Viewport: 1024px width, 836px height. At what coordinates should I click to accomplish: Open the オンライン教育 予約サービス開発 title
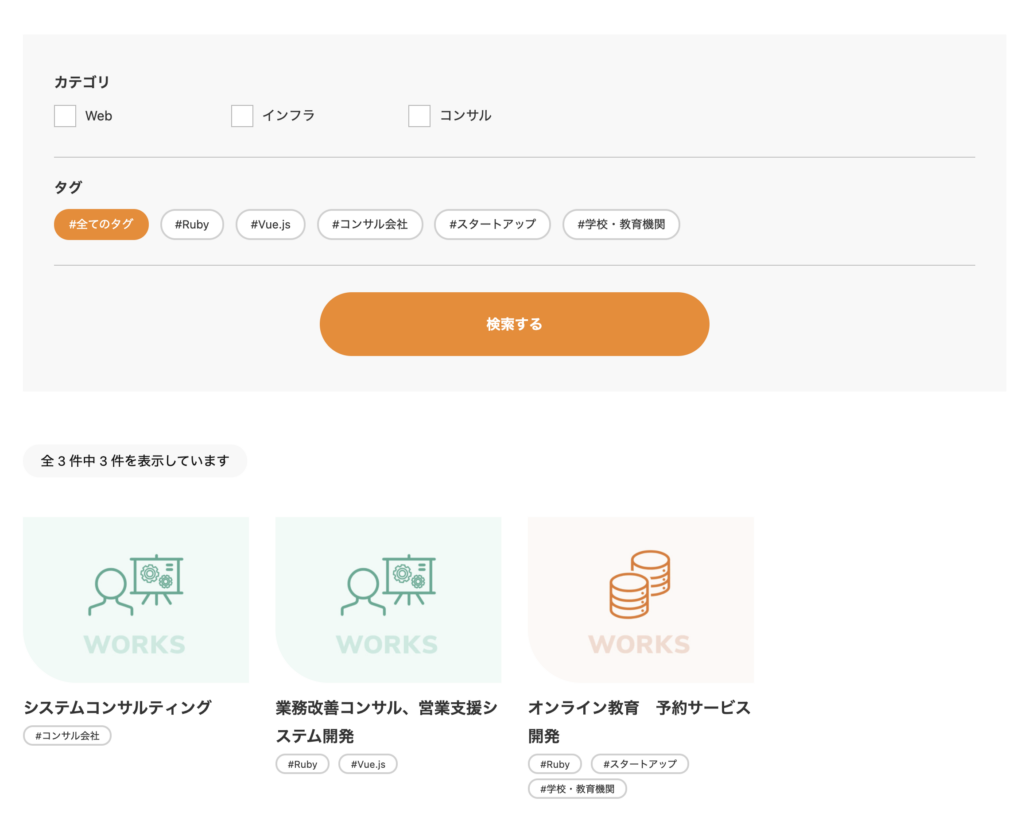[x=639, y=722]
